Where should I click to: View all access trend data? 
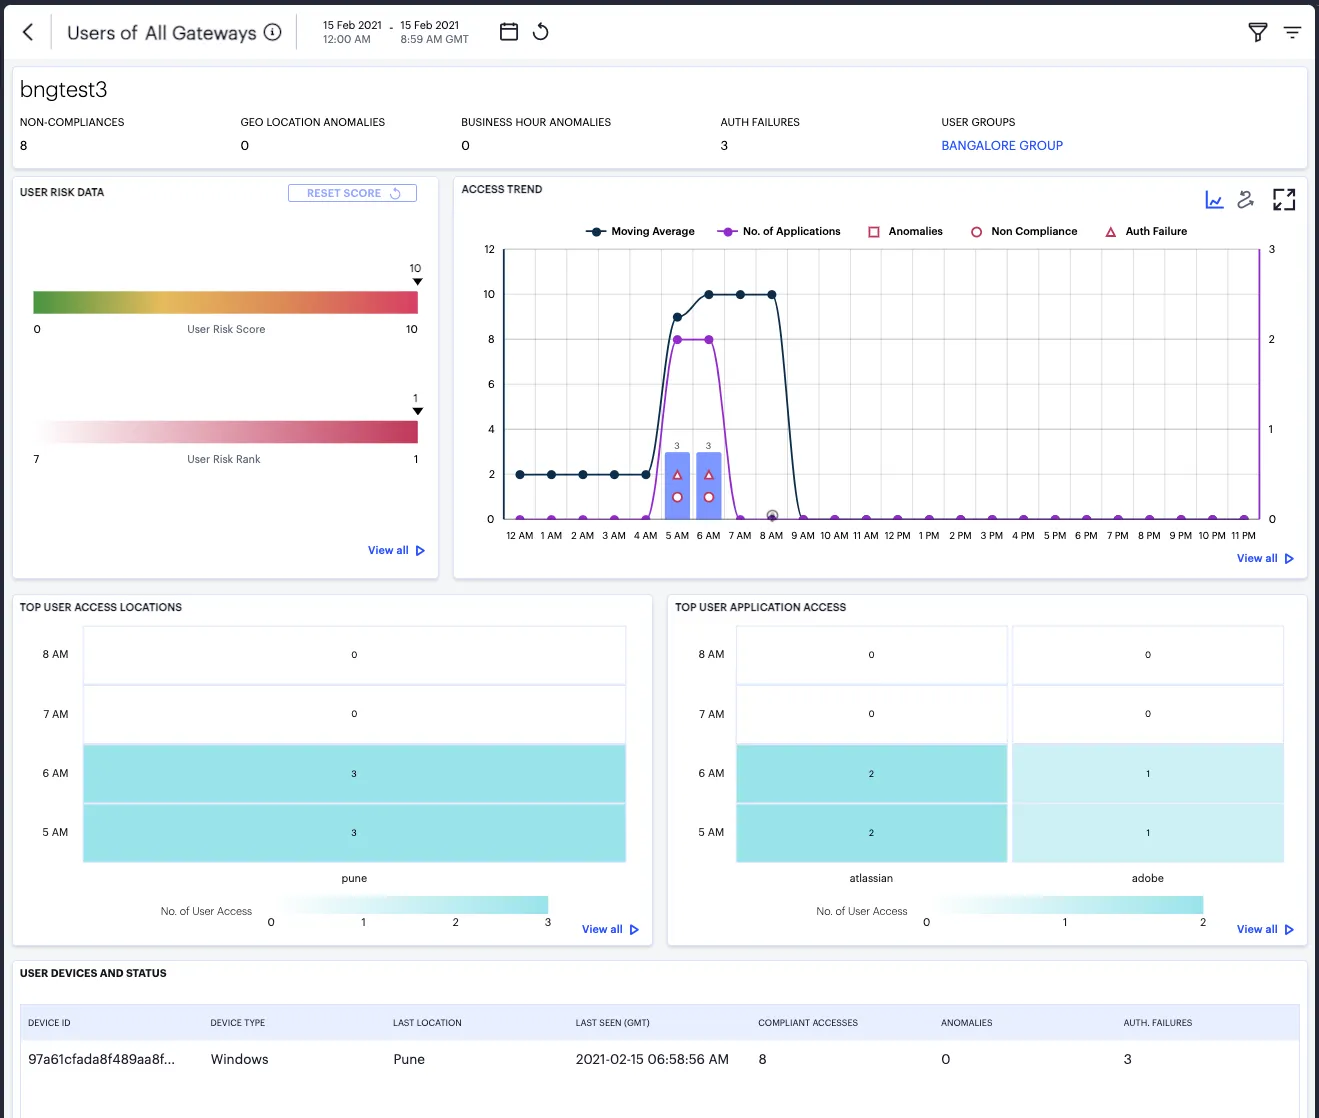tap(1265, 558)
